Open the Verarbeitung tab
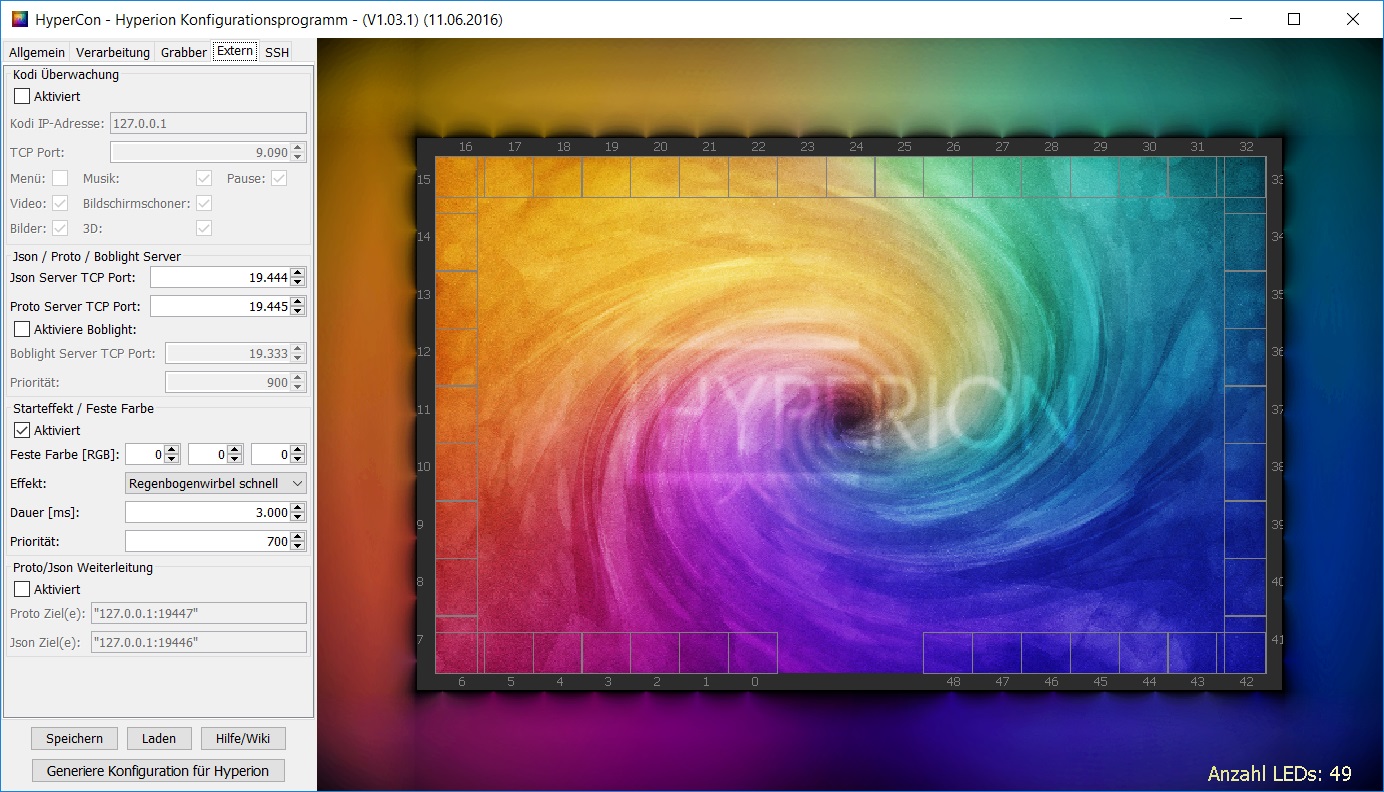 (x=113, y=52)
